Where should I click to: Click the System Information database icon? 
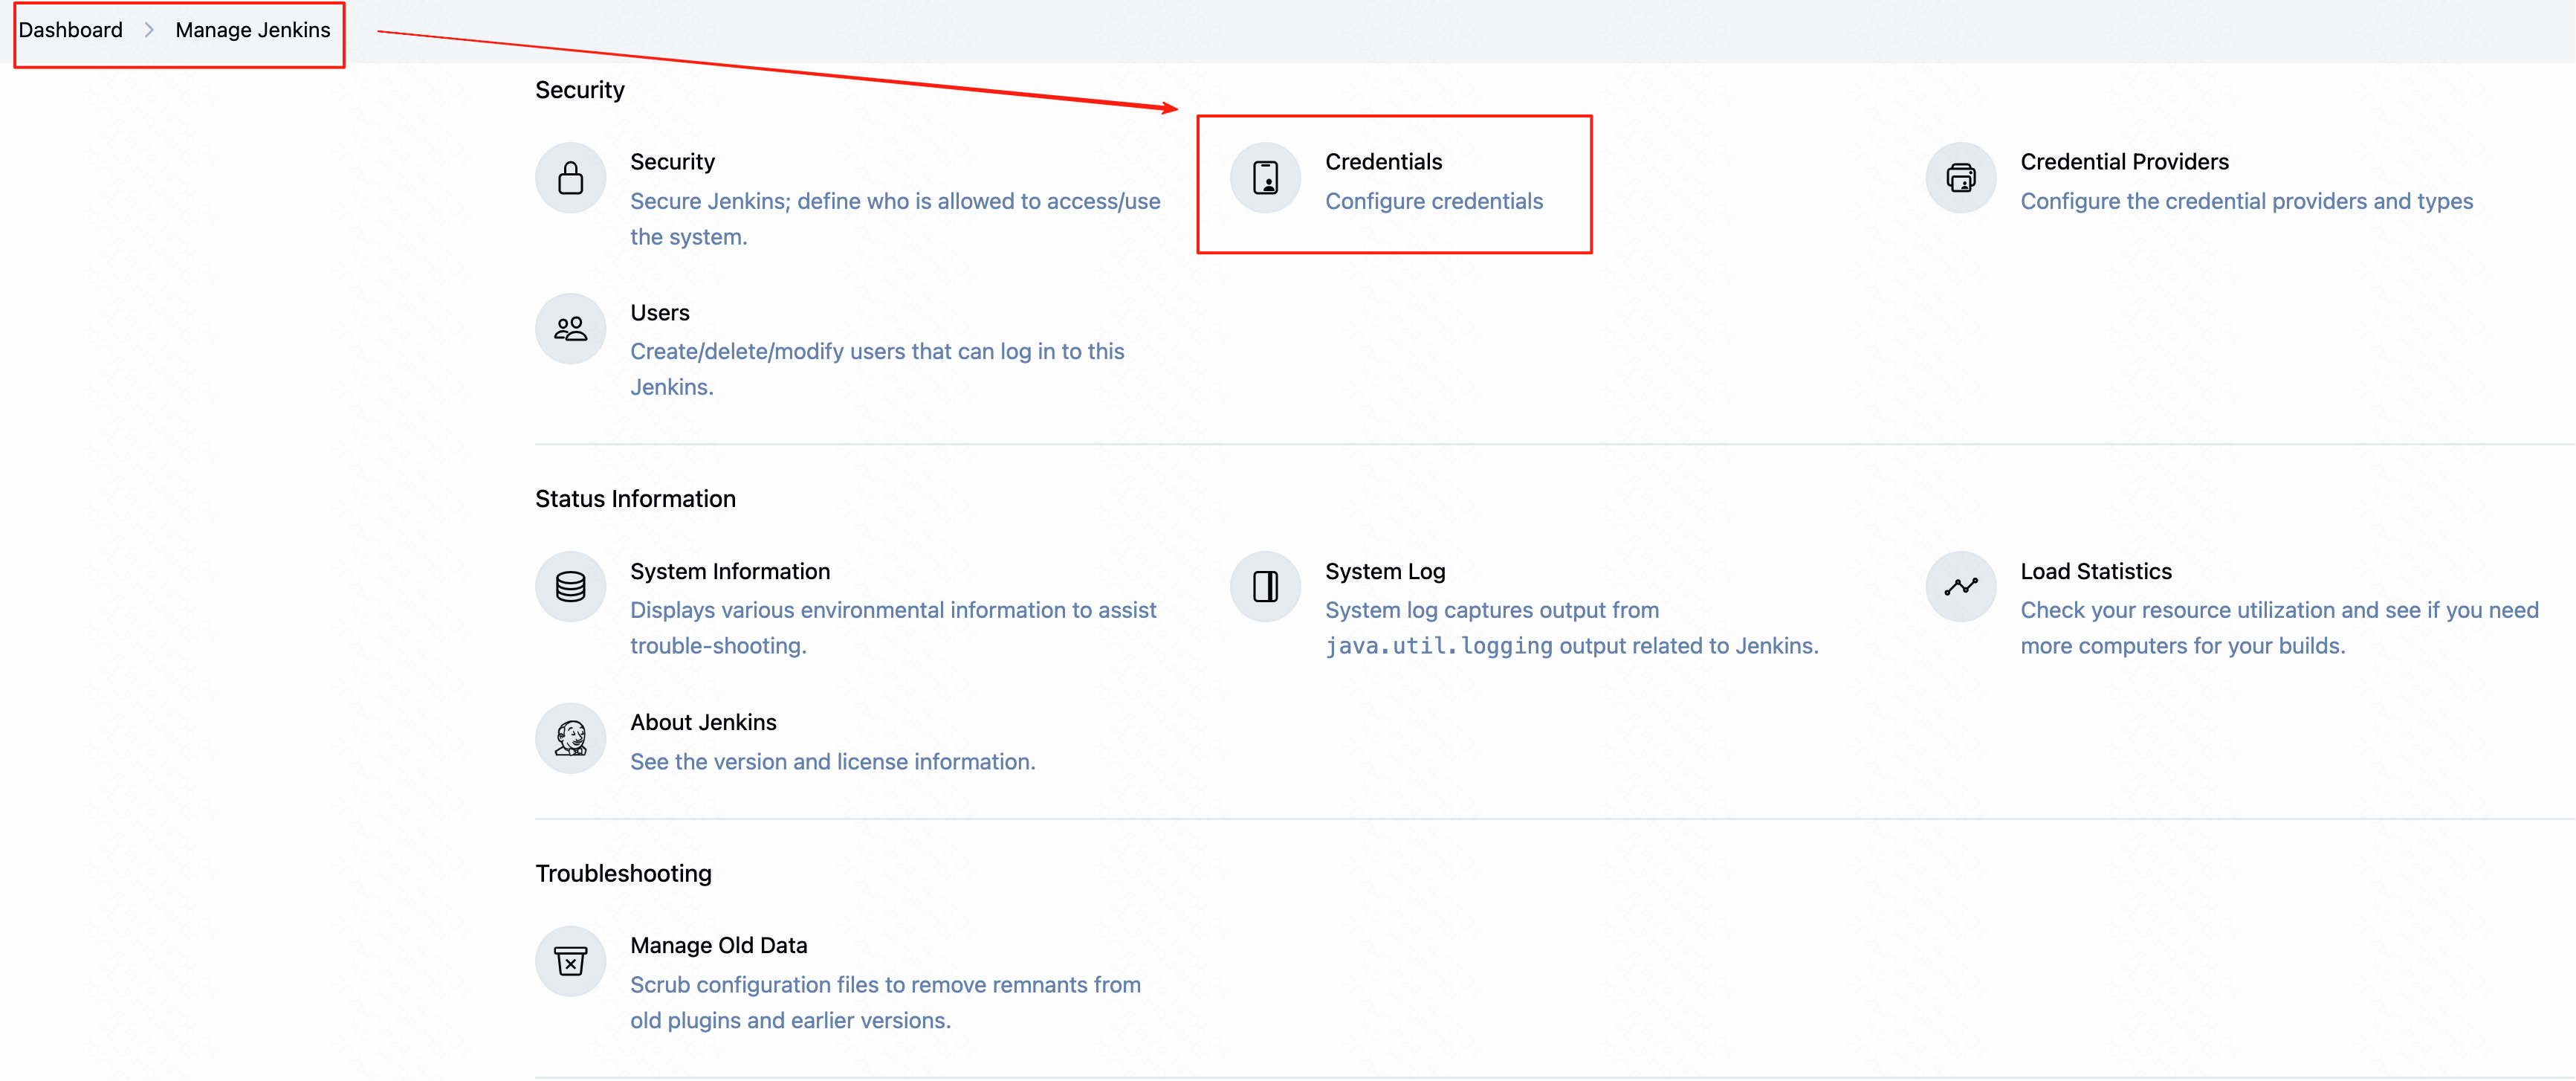point(570,587)
